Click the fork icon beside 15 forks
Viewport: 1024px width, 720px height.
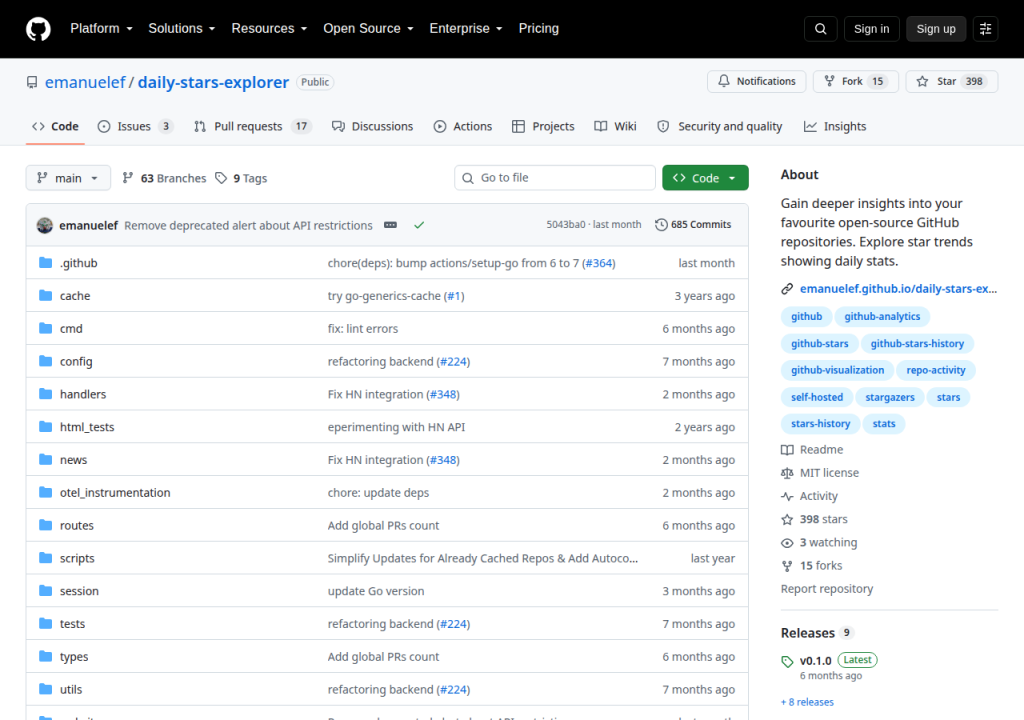point(787,566)
